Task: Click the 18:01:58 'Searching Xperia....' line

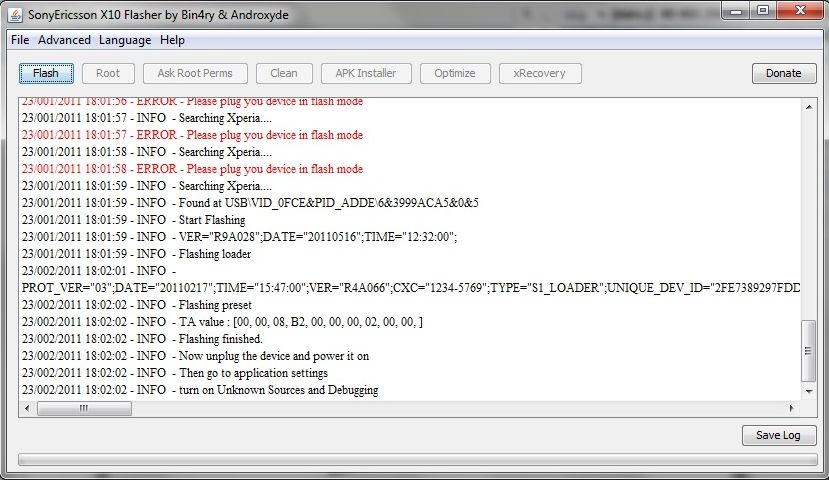Action: (147, 152)
